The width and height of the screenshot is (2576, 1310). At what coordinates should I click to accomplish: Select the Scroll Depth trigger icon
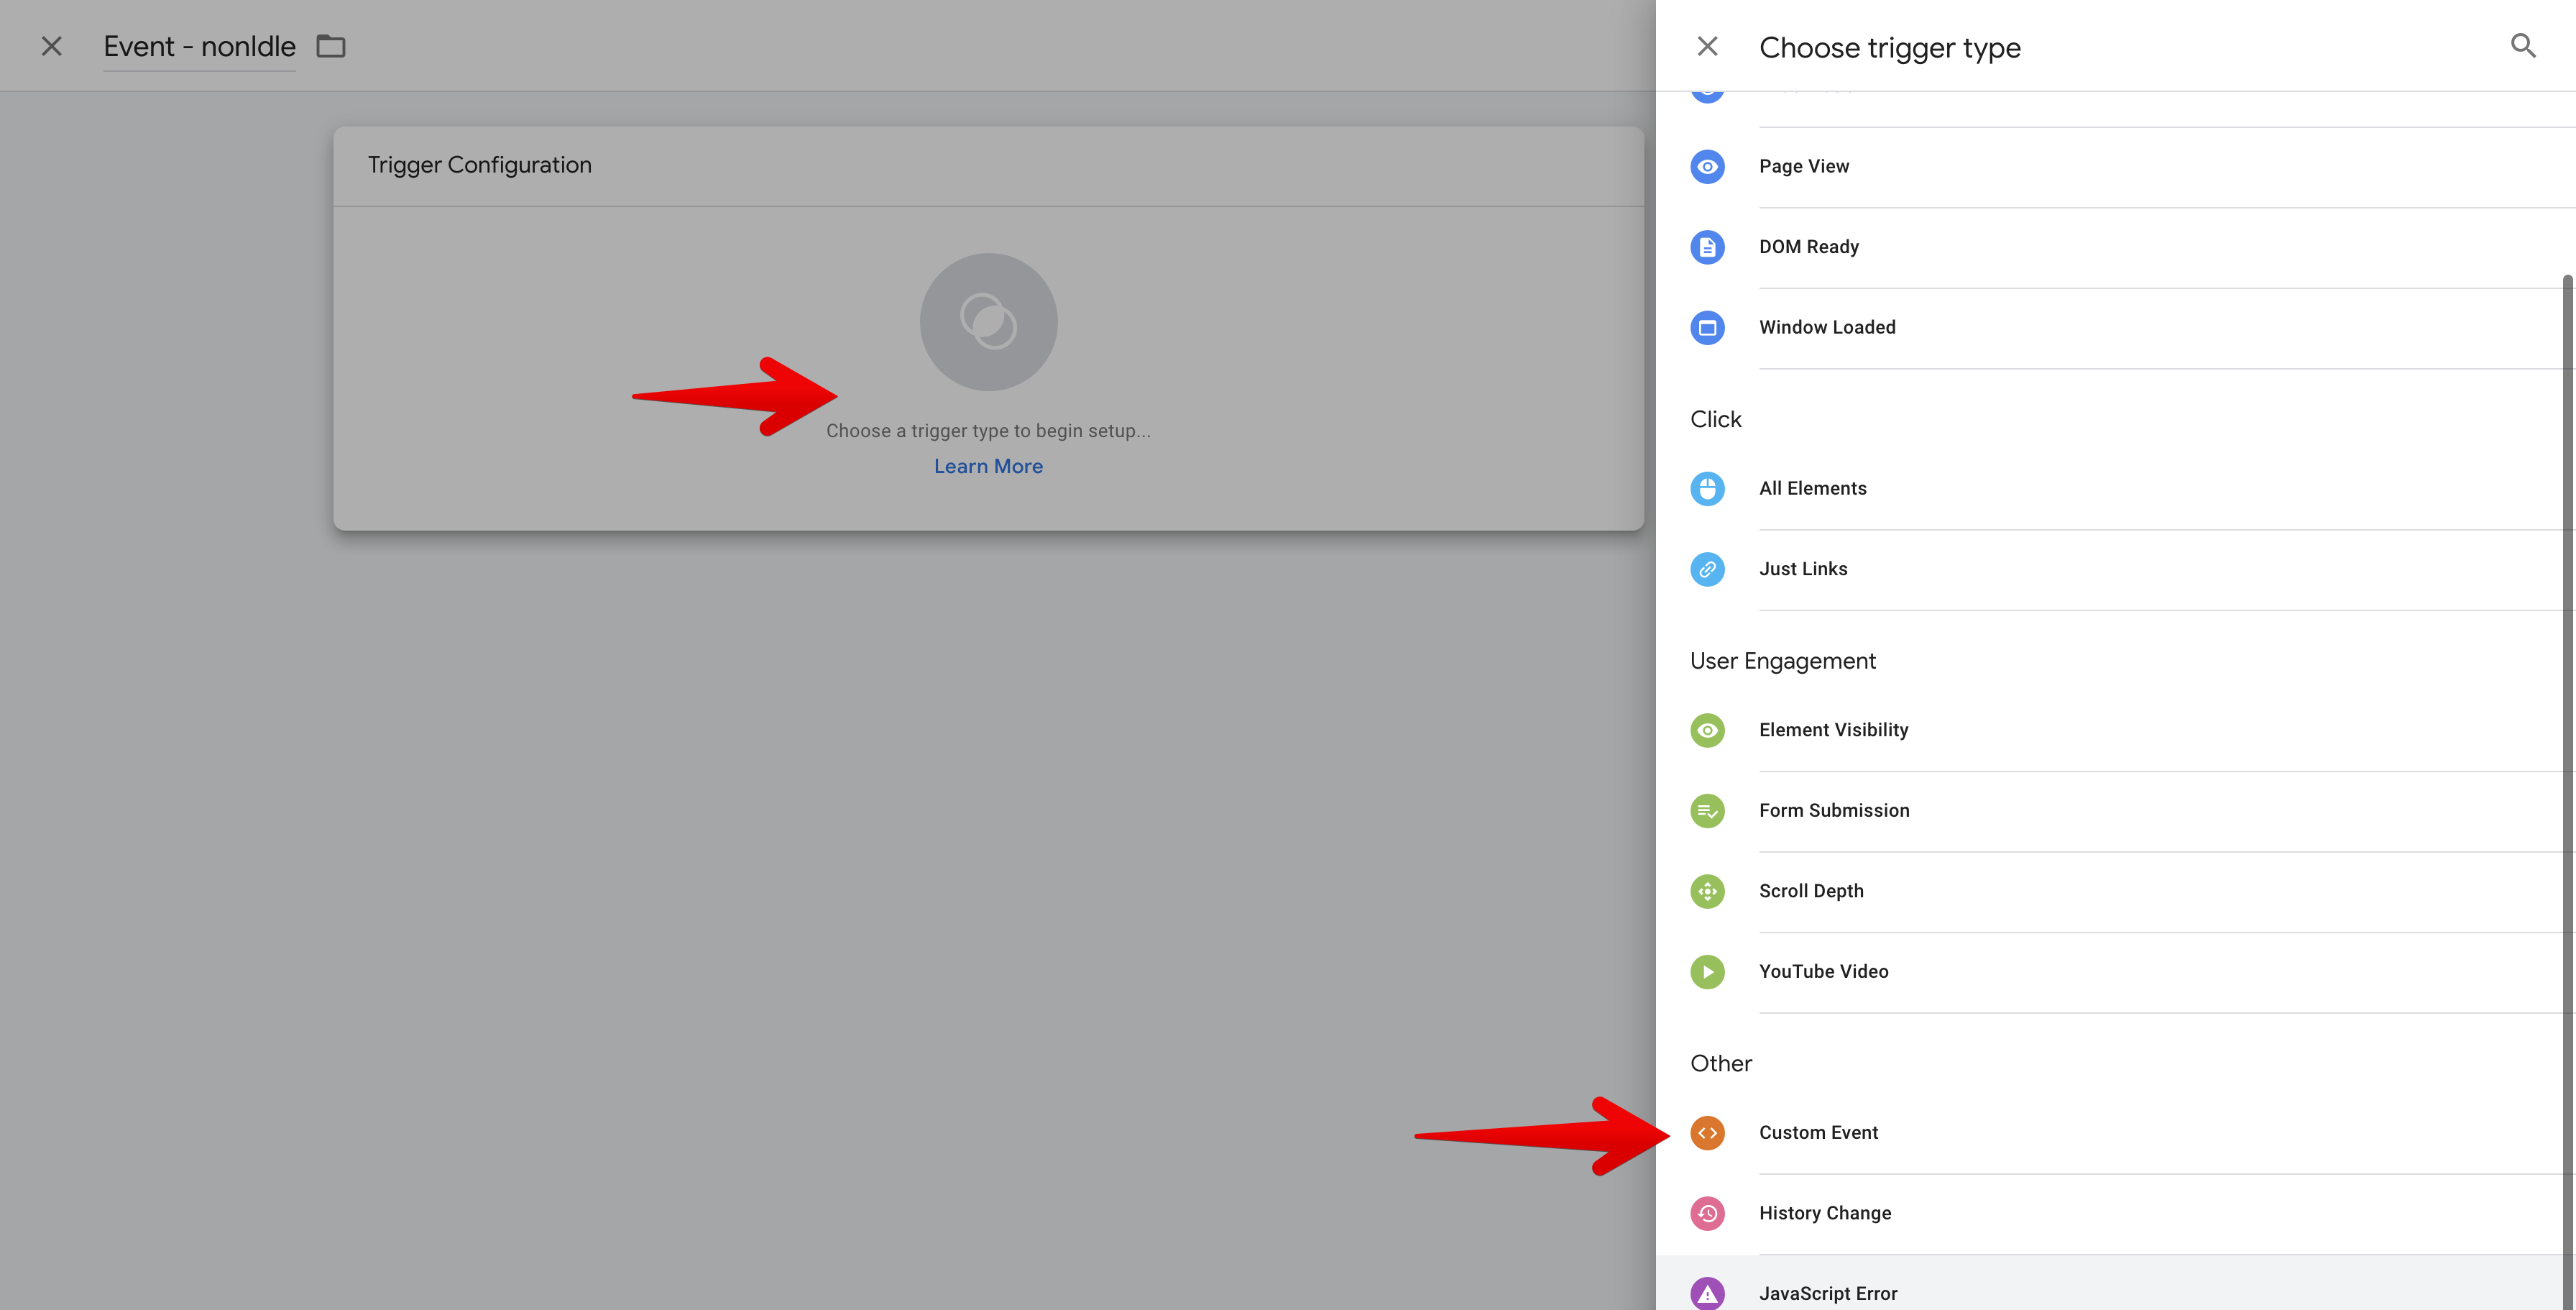click(x=1707, y=891)
